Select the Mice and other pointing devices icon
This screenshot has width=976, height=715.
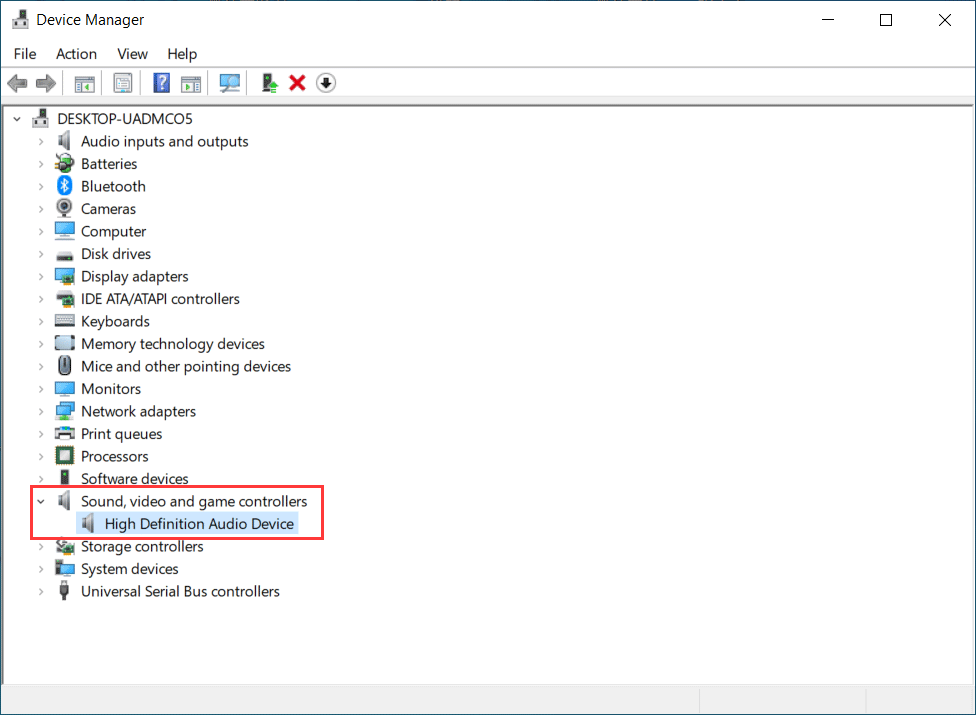pyautogui.click(x=65, y=366)
